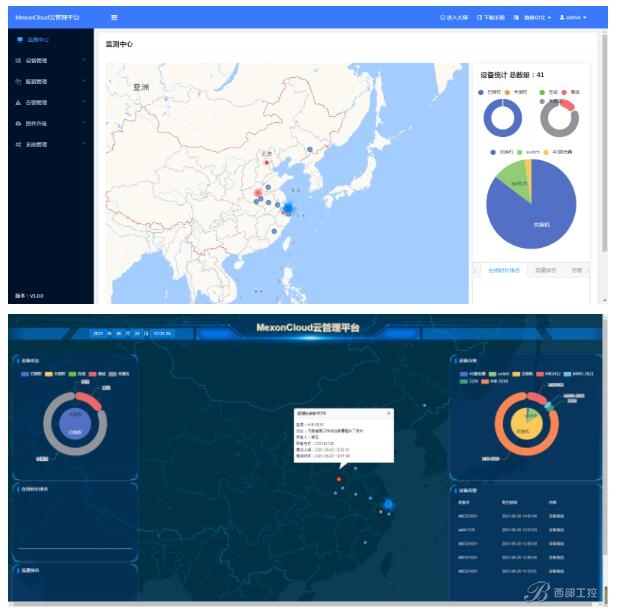Open the admin user dropdown
Viewport: 624px width, 615px height.
[x=573, y=18]
